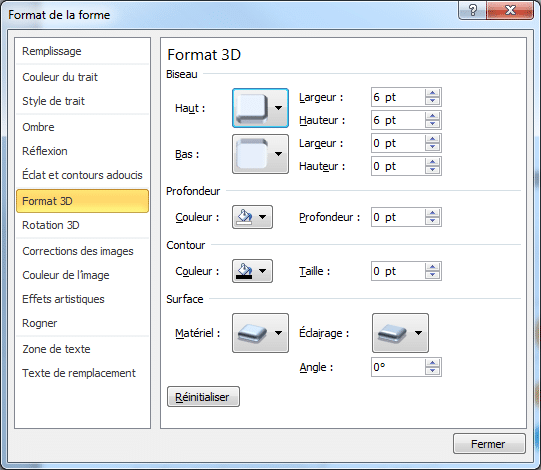Select the Ombre category
Screen dimensions: 541x470
pos(82,127)
